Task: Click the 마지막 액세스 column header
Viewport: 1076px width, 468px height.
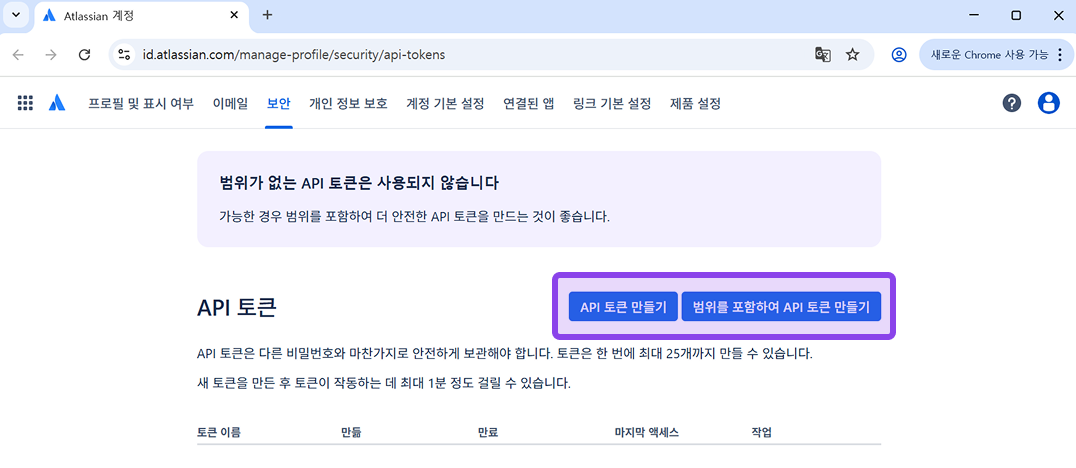Action: (646, 432)
